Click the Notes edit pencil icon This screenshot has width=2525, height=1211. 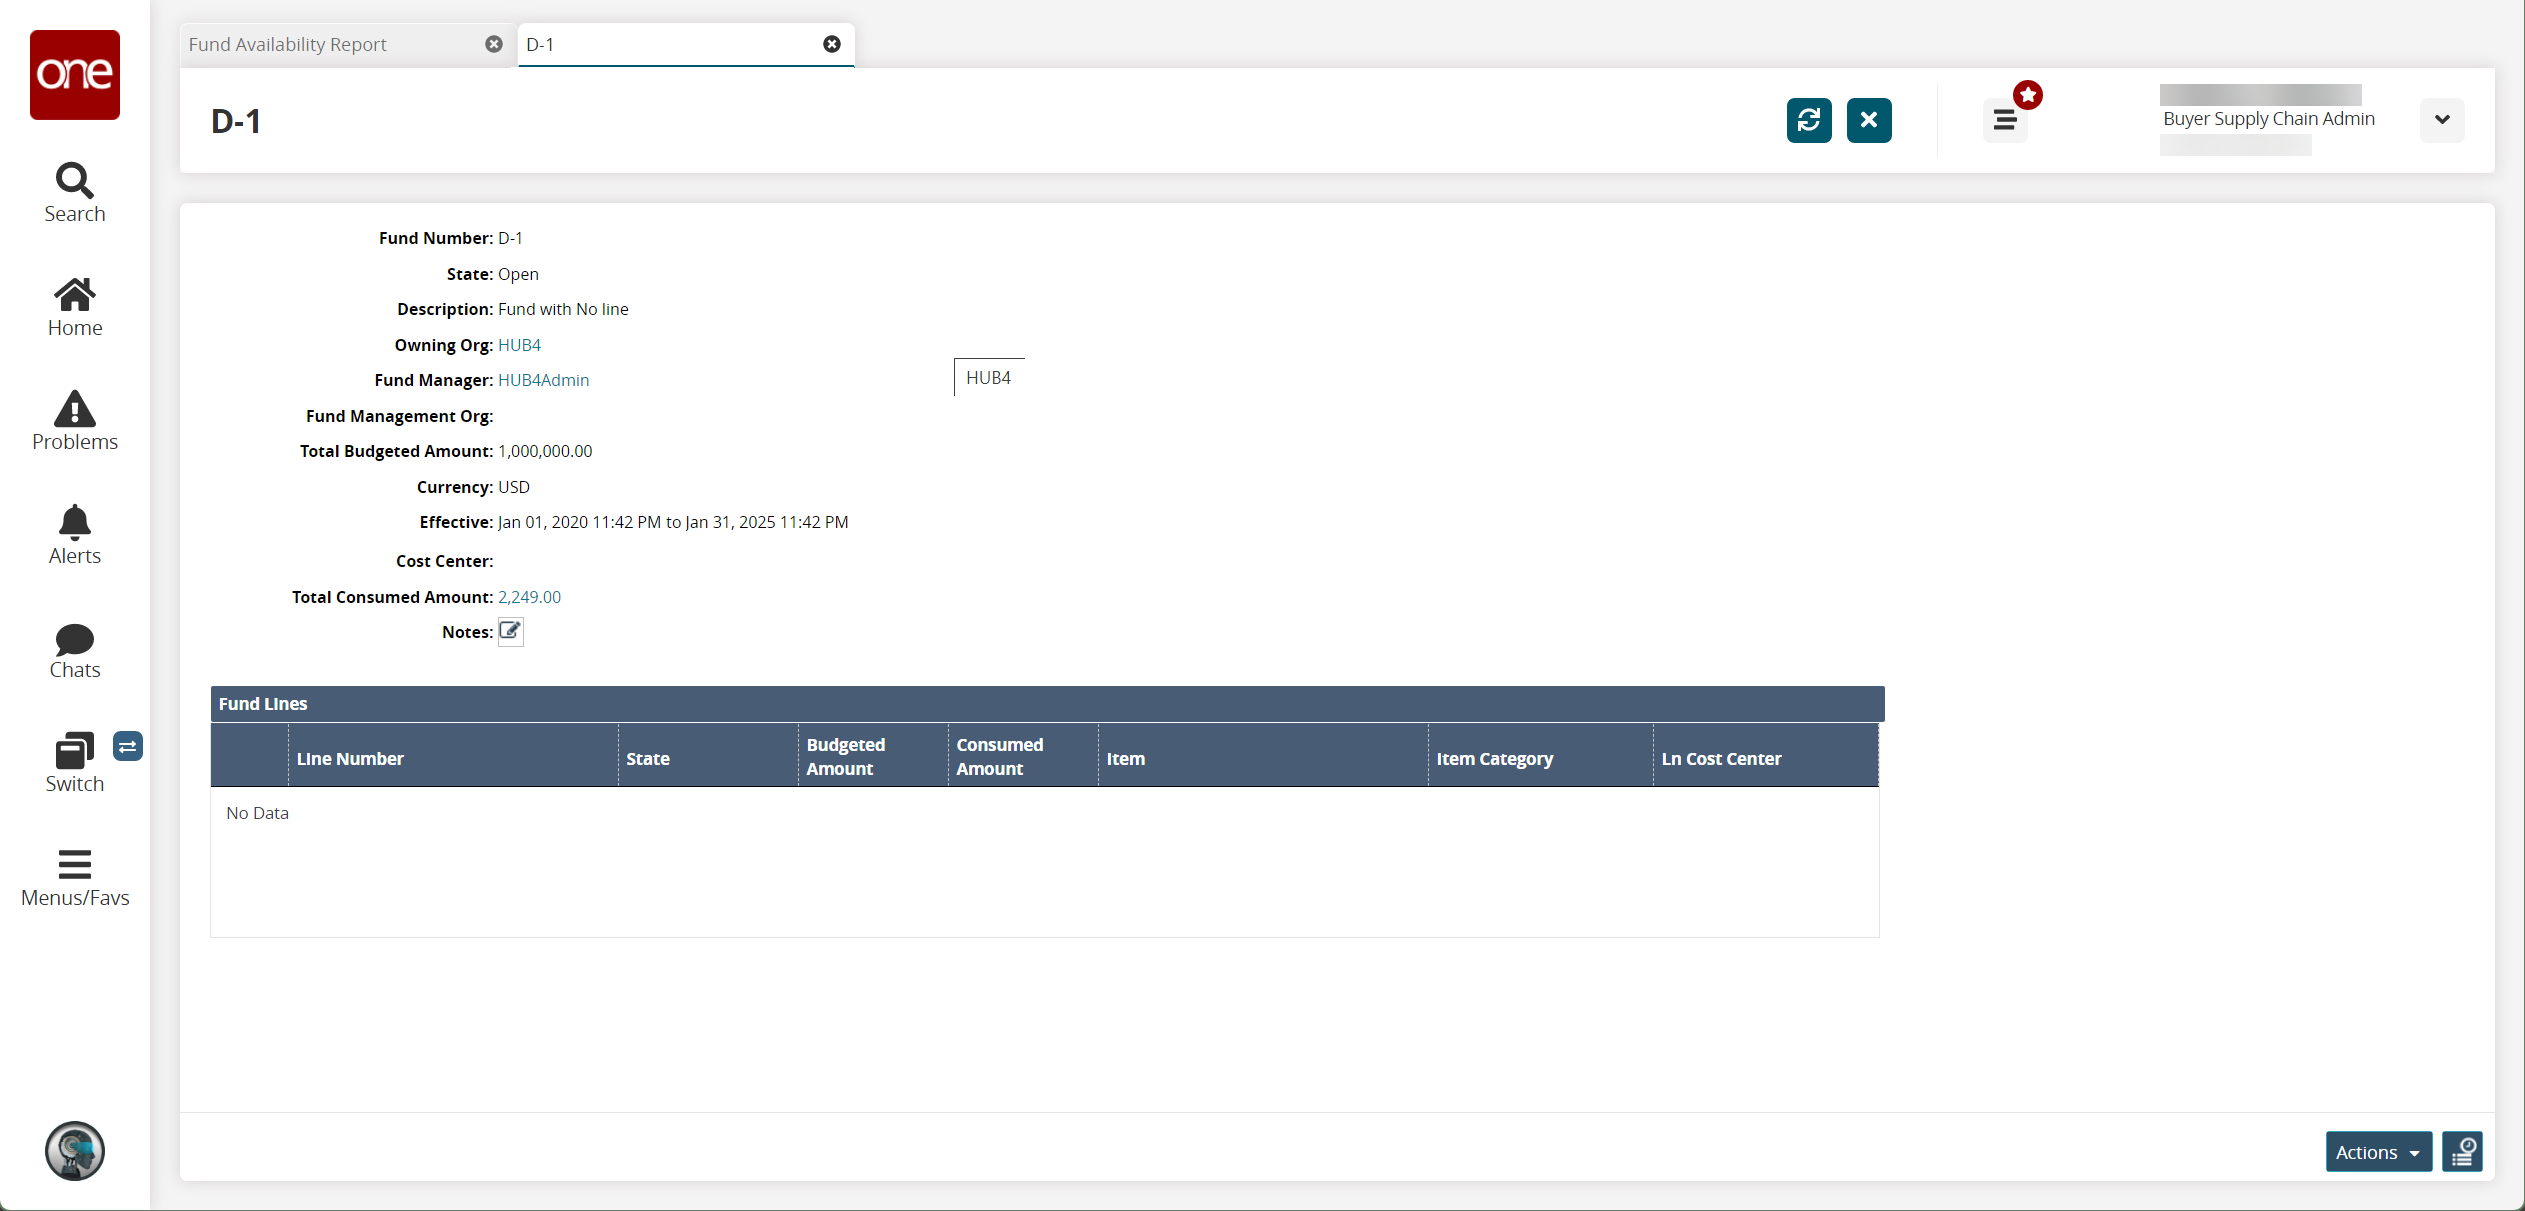click(509, 631)
